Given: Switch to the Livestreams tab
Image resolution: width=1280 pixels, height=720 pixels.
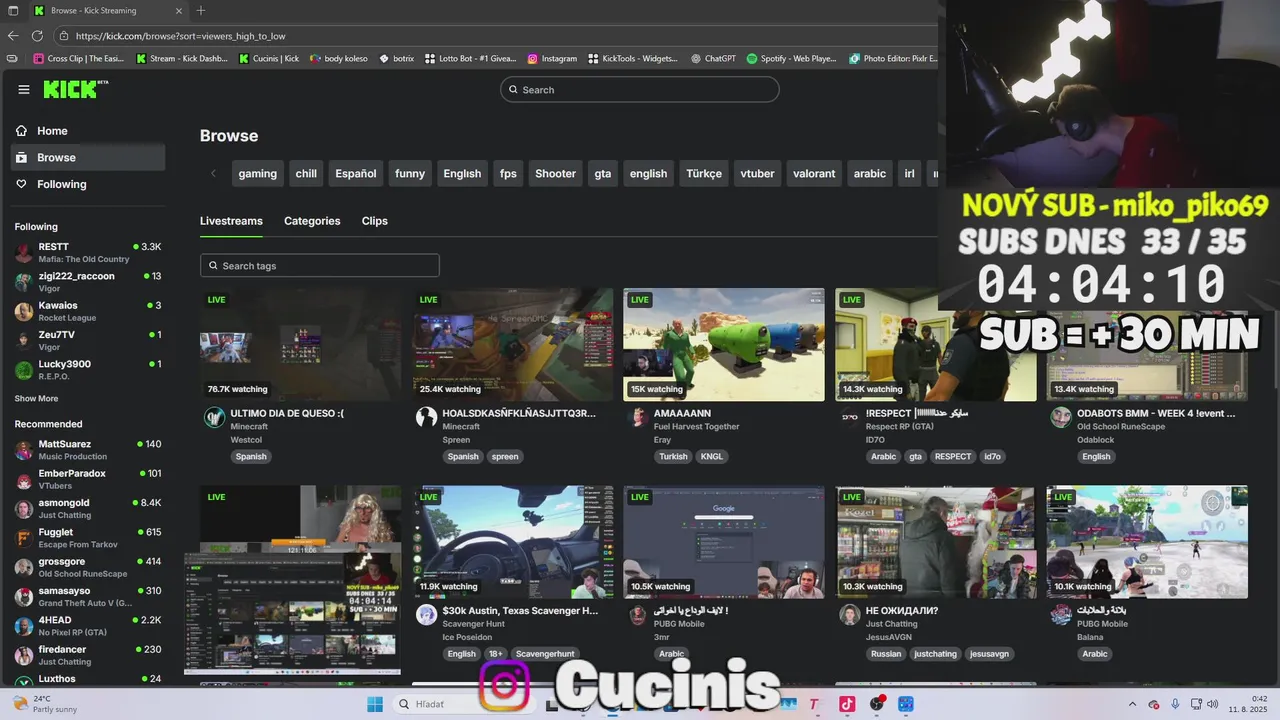Looking at the screenshot, I should pyautogui.click(x=231, y=221).
